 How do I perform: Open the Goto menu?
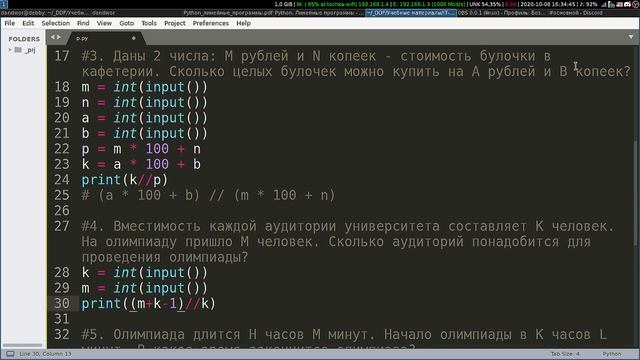pos(127,23)
